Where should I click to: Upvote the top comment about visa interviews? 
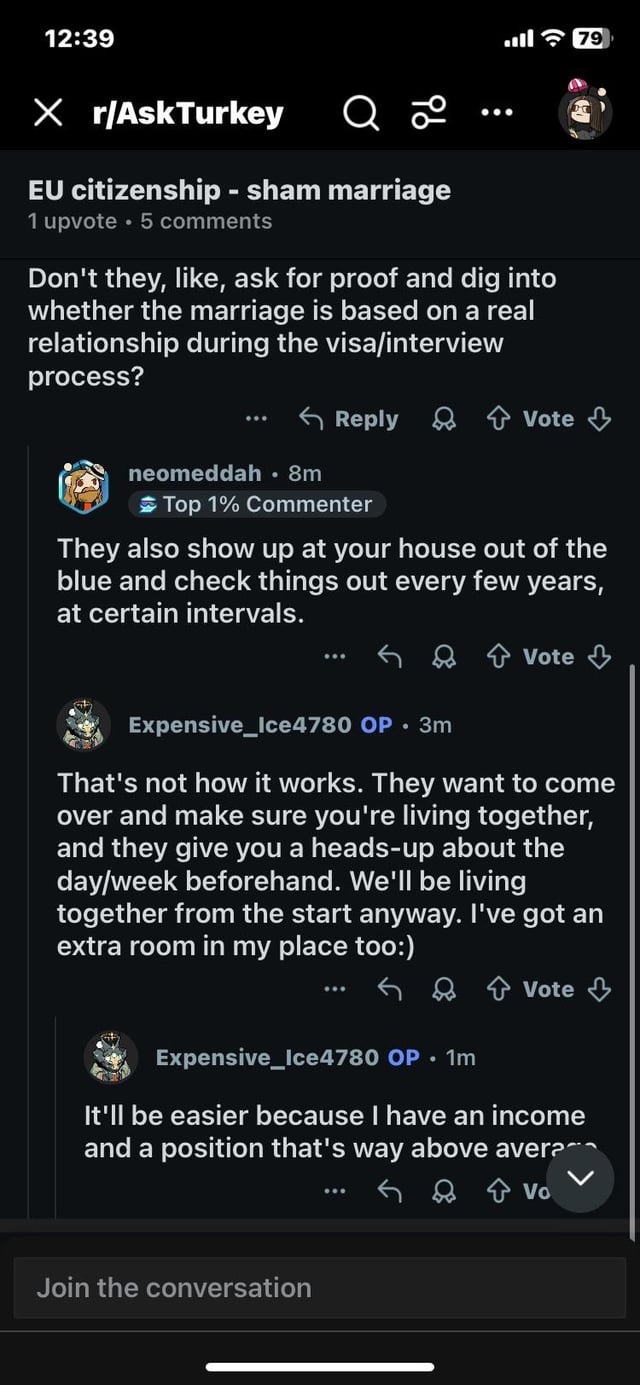pyautogui.click(x=496, y=420)
